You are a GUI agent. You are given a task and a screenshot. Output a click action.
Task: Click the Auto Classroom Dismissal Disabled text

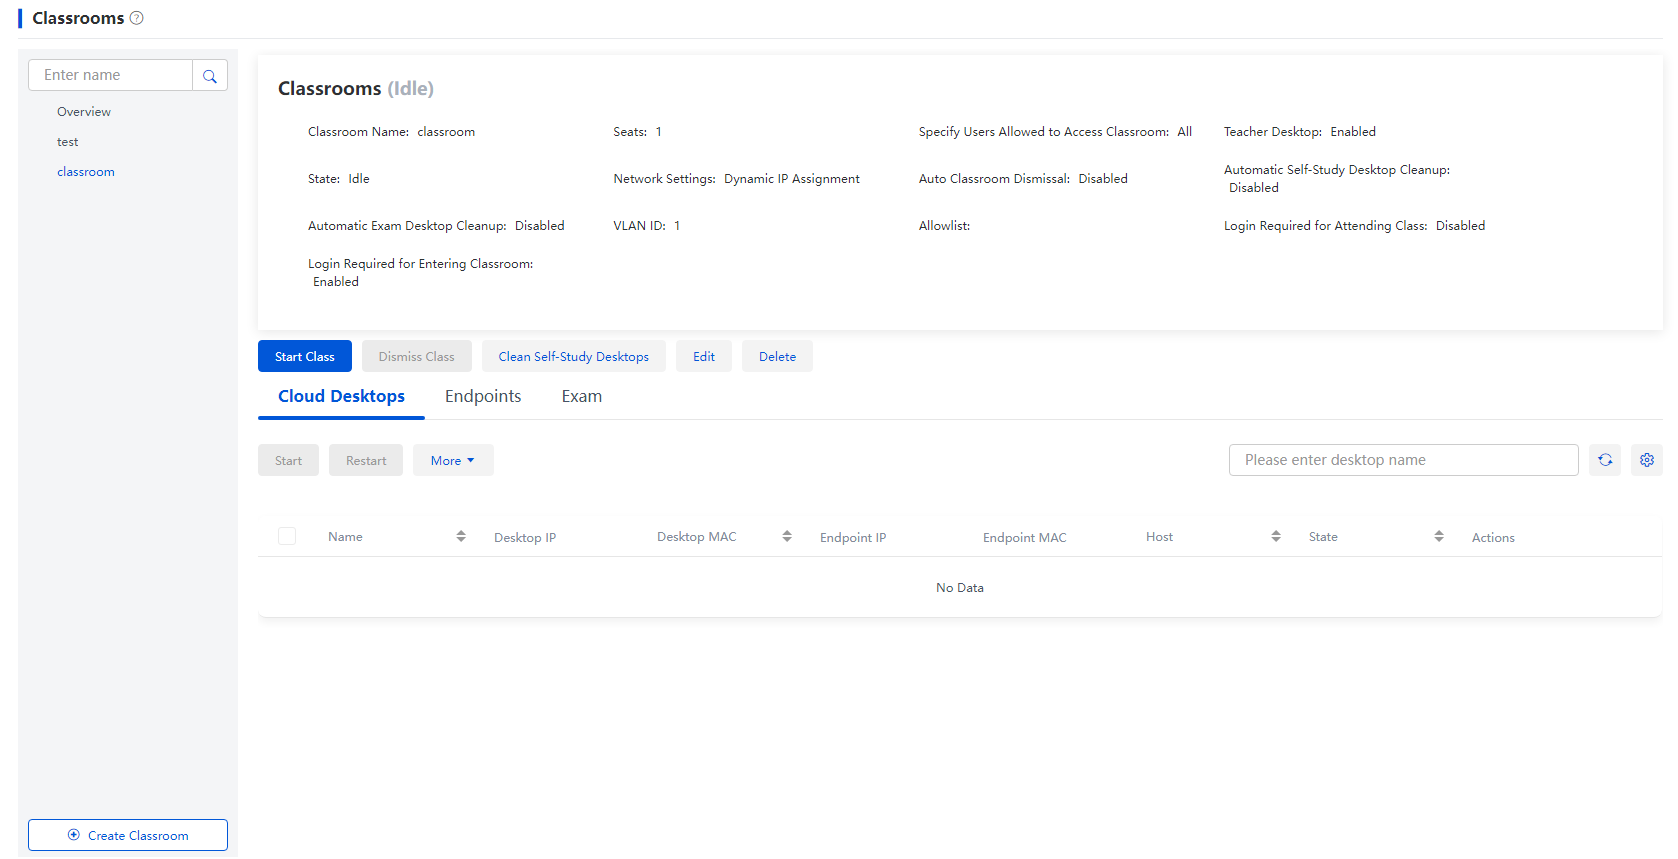click(1023, 179)
